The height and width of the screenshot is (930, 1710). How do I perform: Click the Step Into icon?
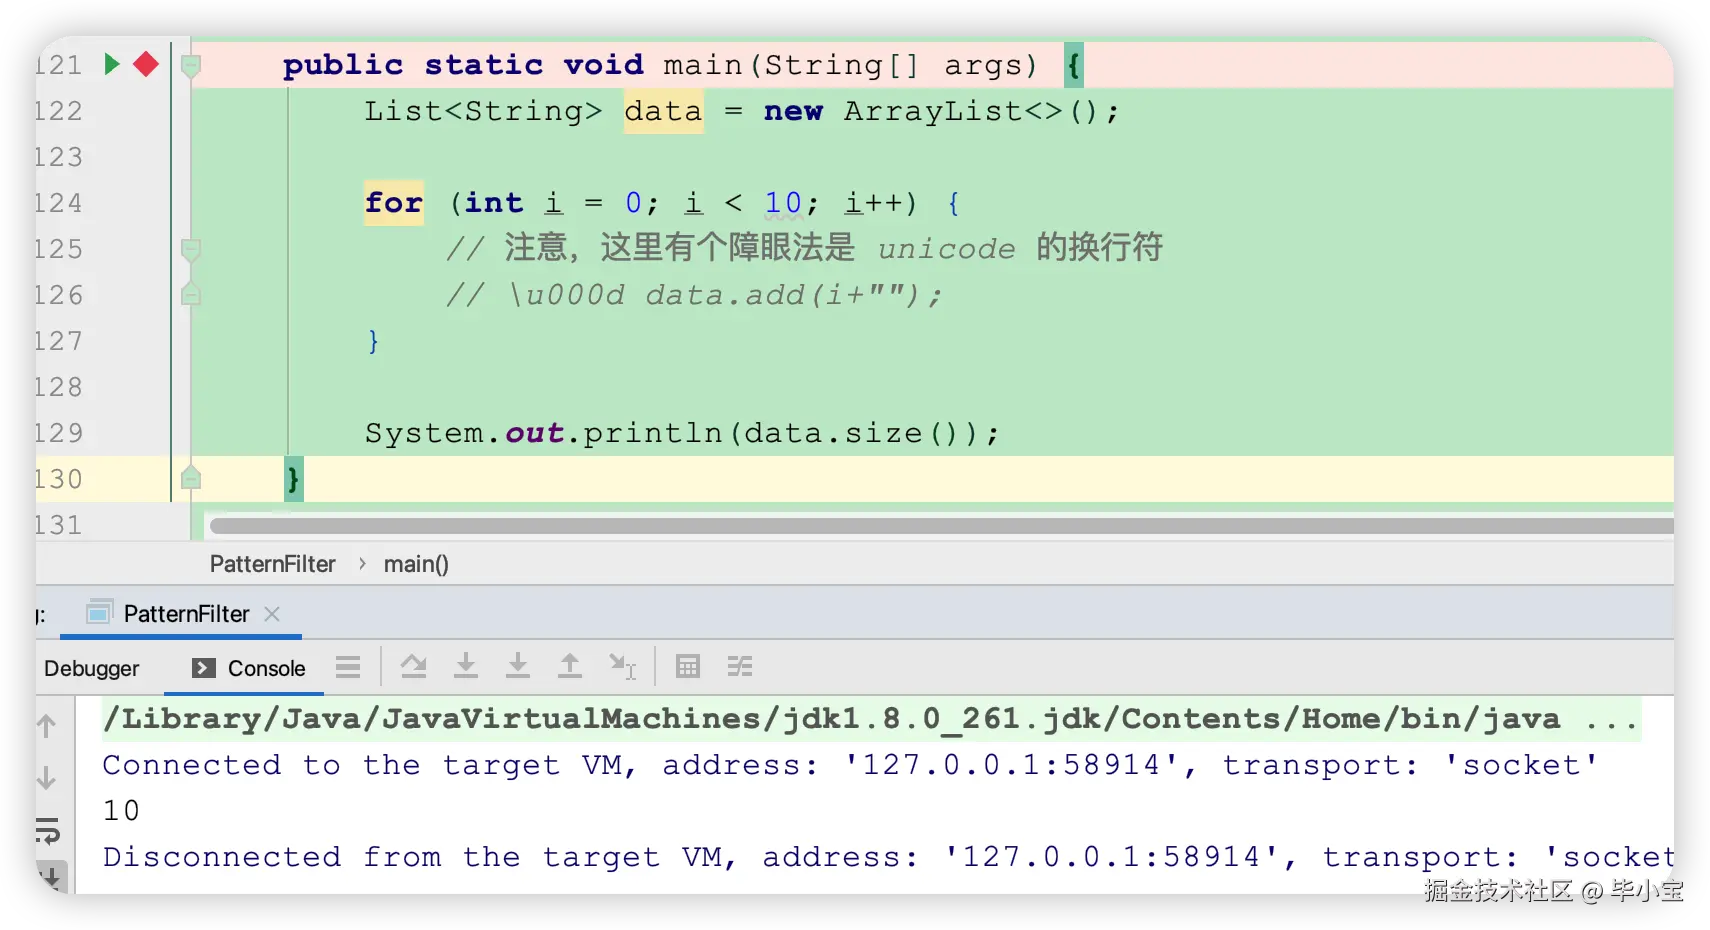(x=466, y=666)
